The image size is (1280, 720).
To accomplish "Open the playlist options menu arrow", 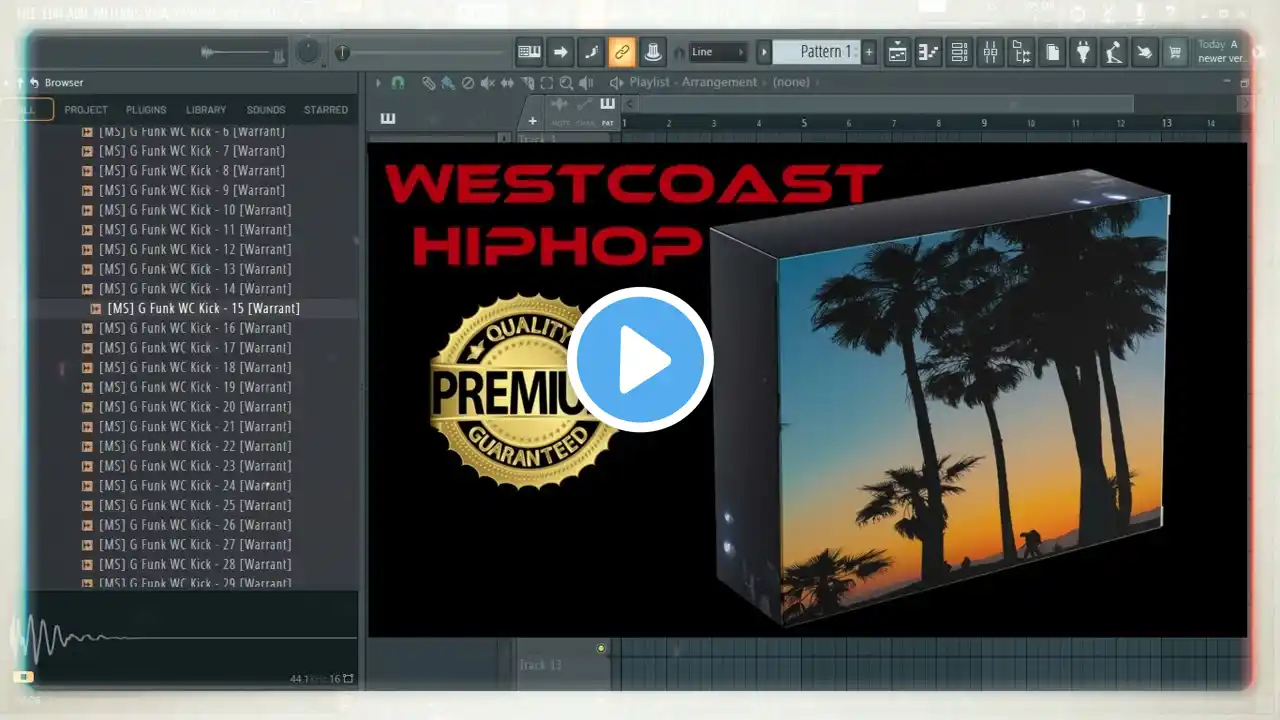I will [x=379, y=83].
